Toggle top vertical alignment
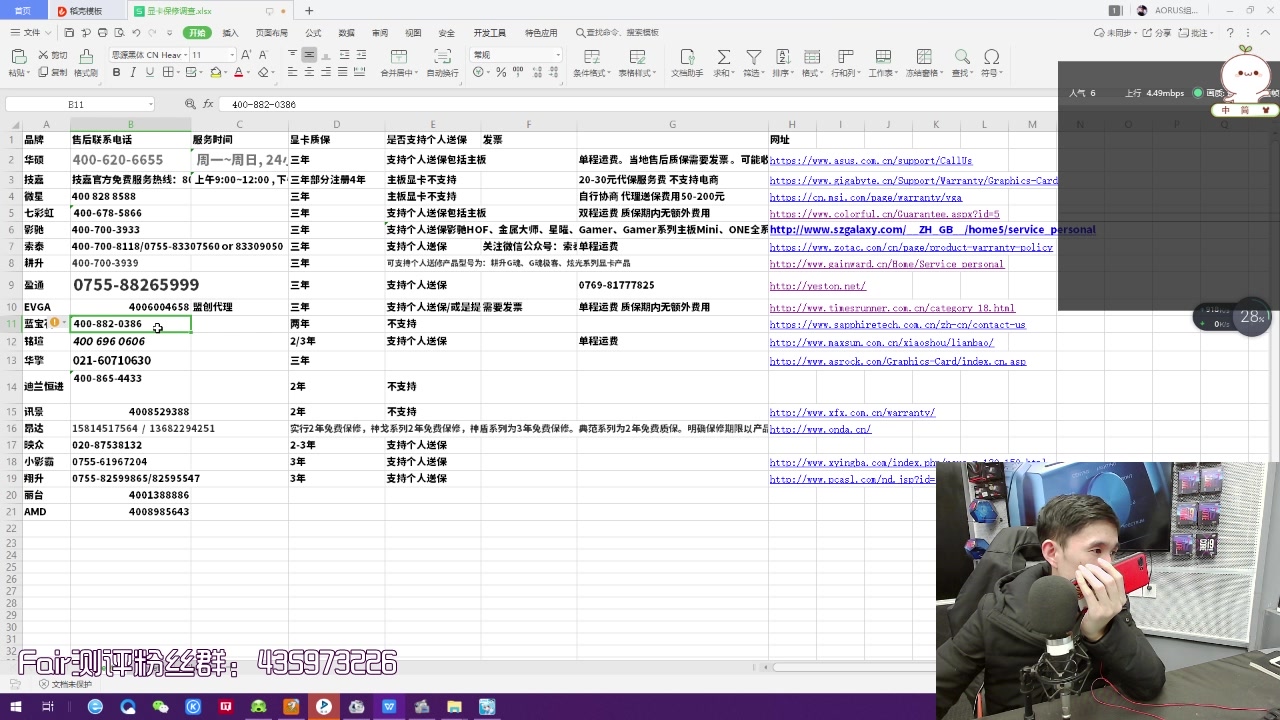 [293, 54]
